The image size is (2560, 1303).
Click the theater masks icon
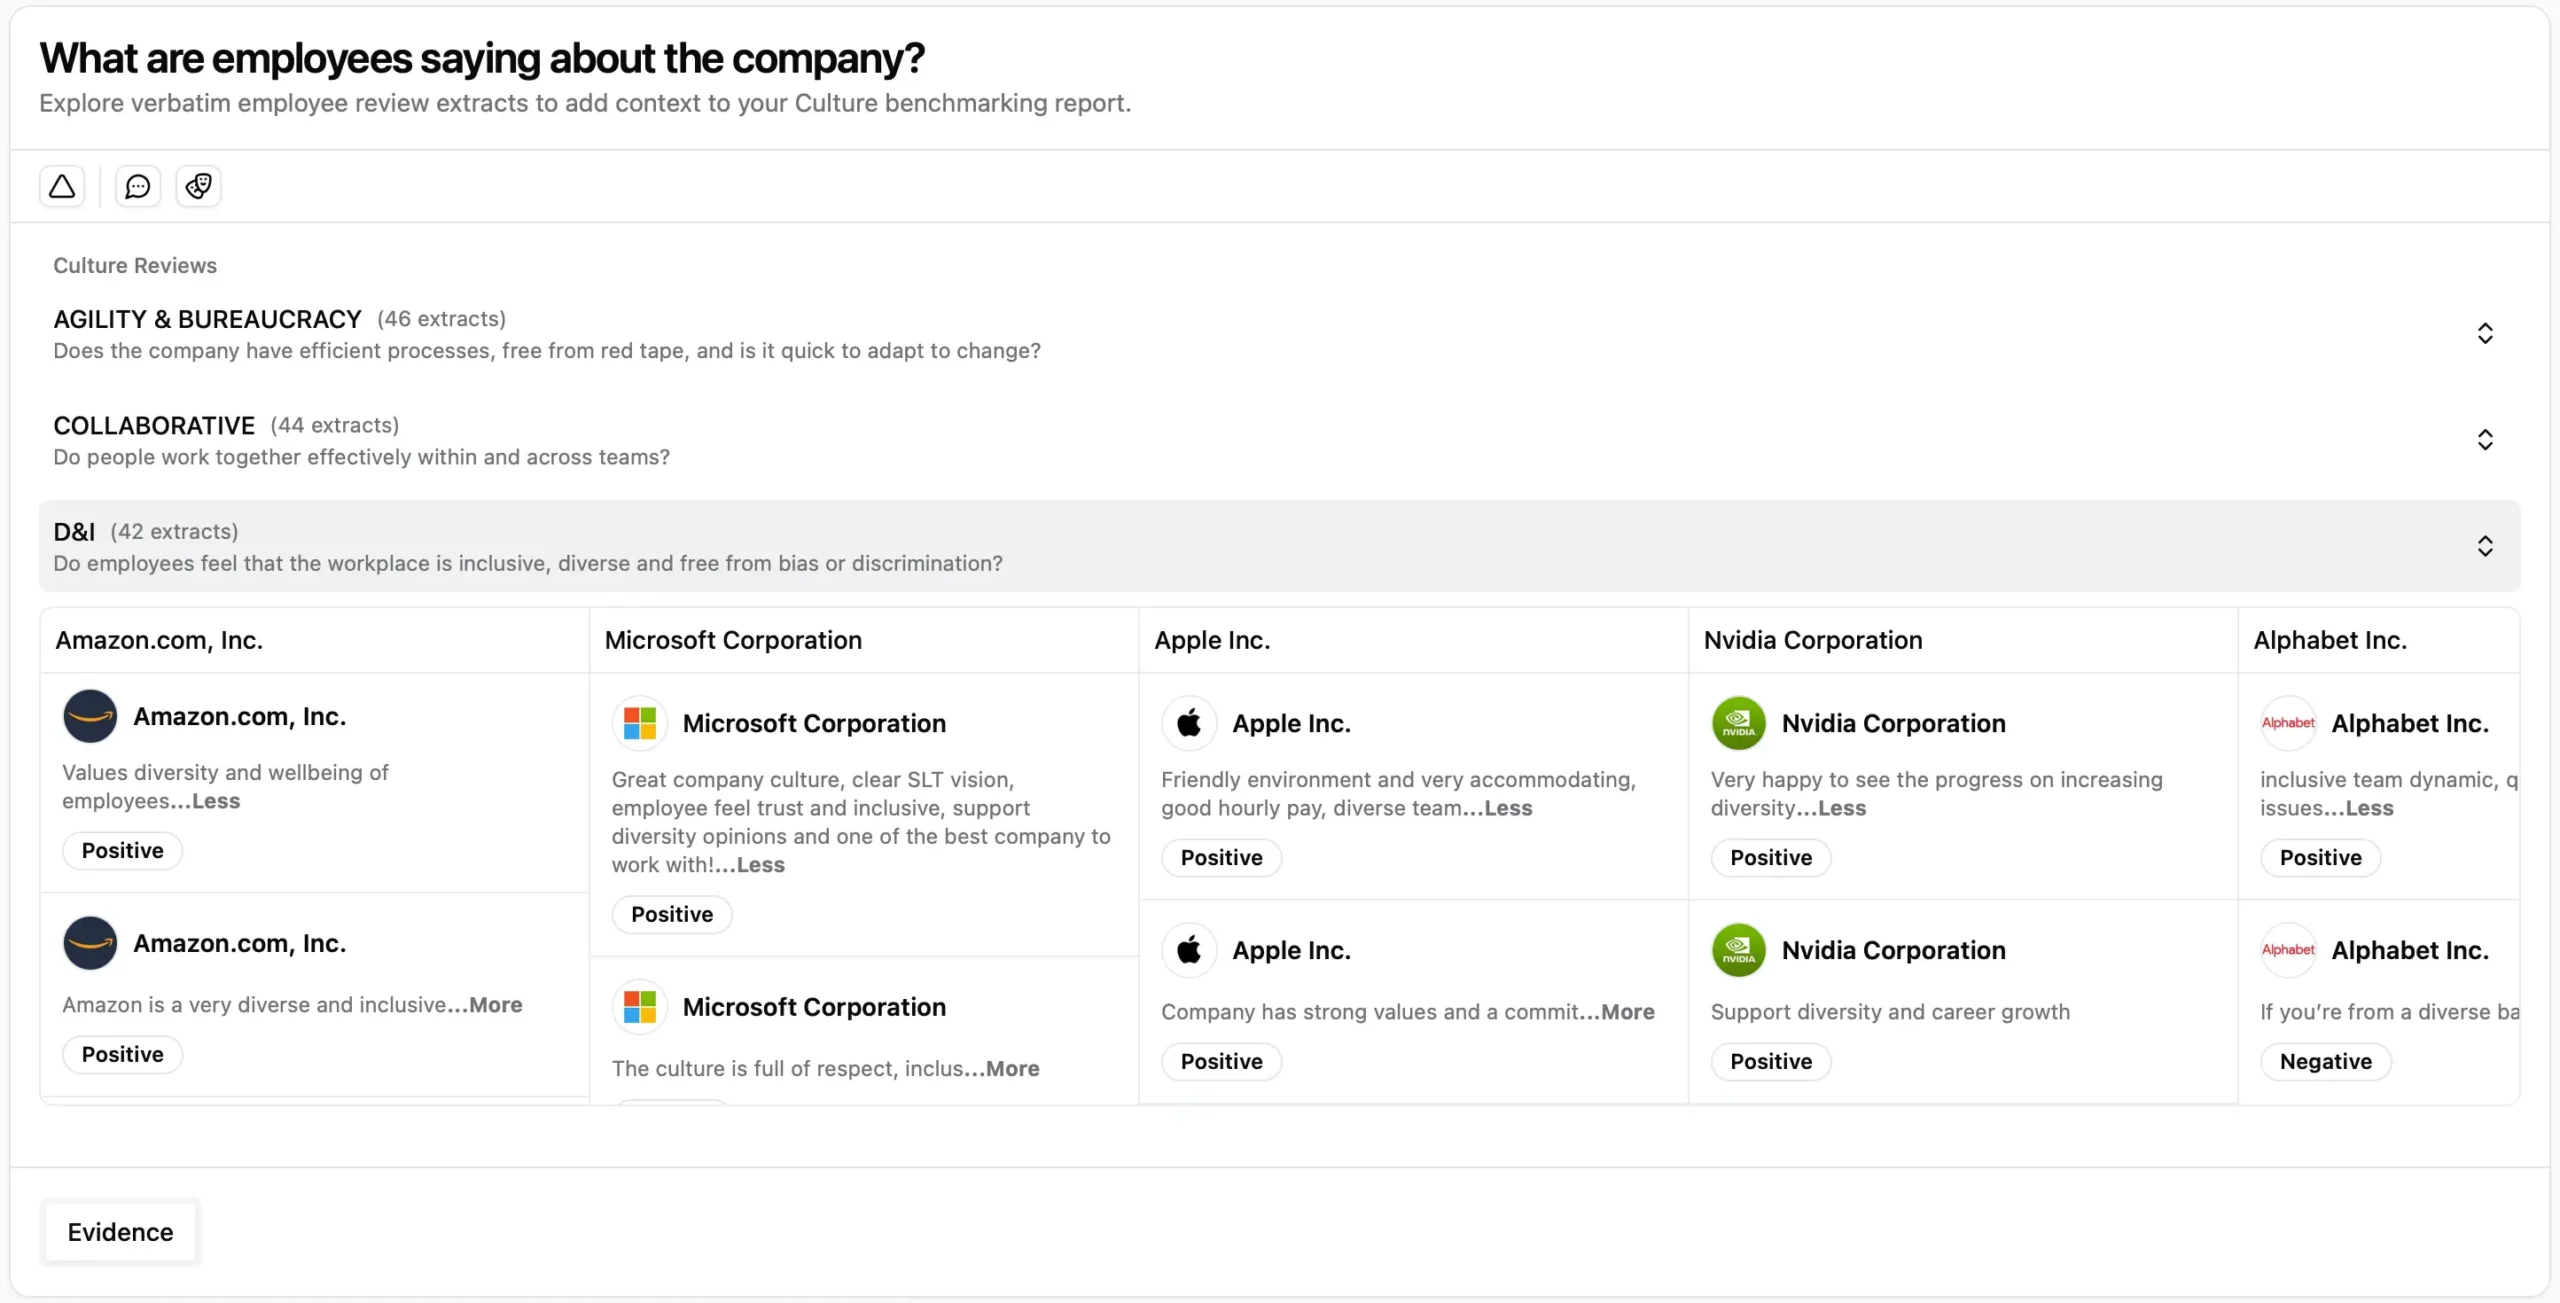[x=198, y=186]
